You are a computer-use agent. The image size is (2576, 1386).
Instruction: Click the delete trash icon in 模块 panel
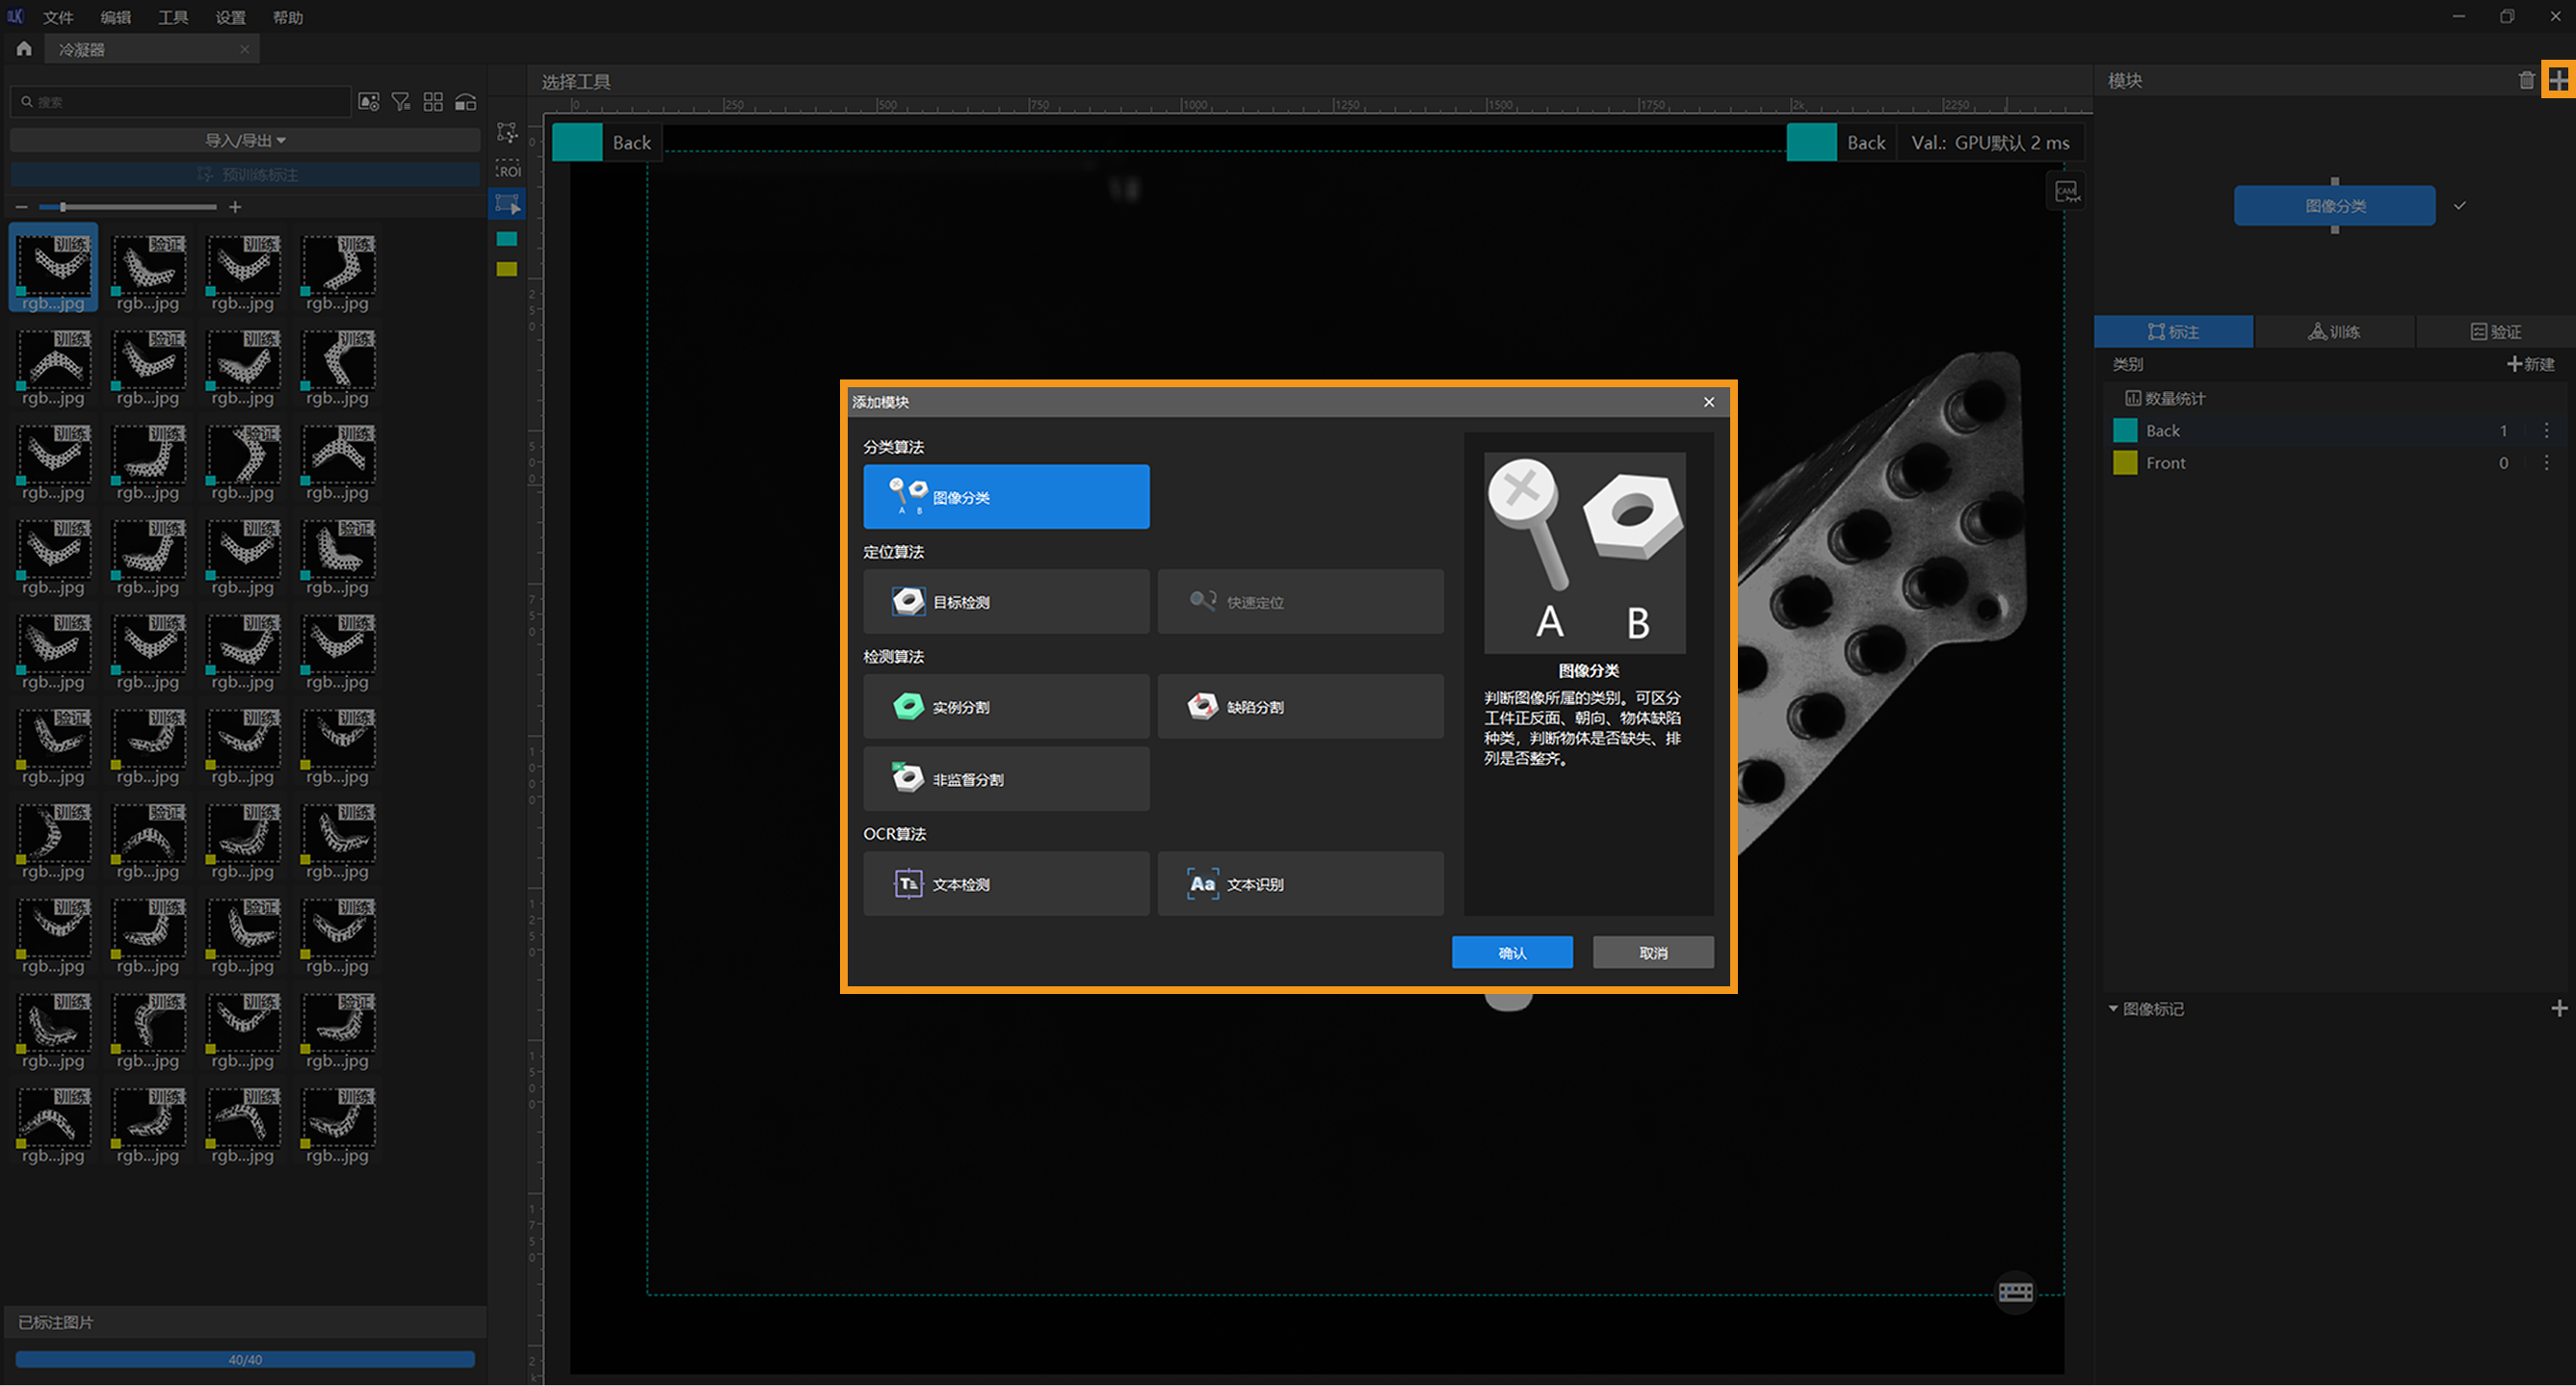(2526, 80)
